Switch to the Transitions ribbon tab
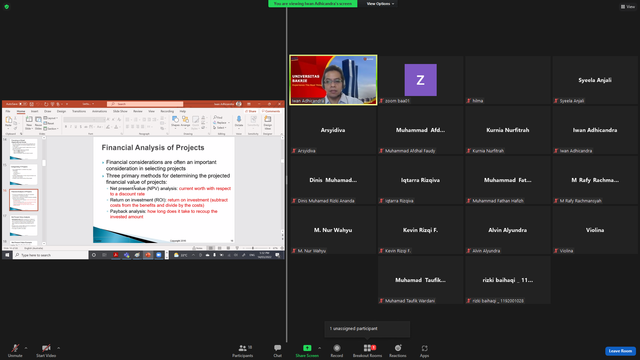The width and height of the screenshot is (640, 360). pos(79,111)
